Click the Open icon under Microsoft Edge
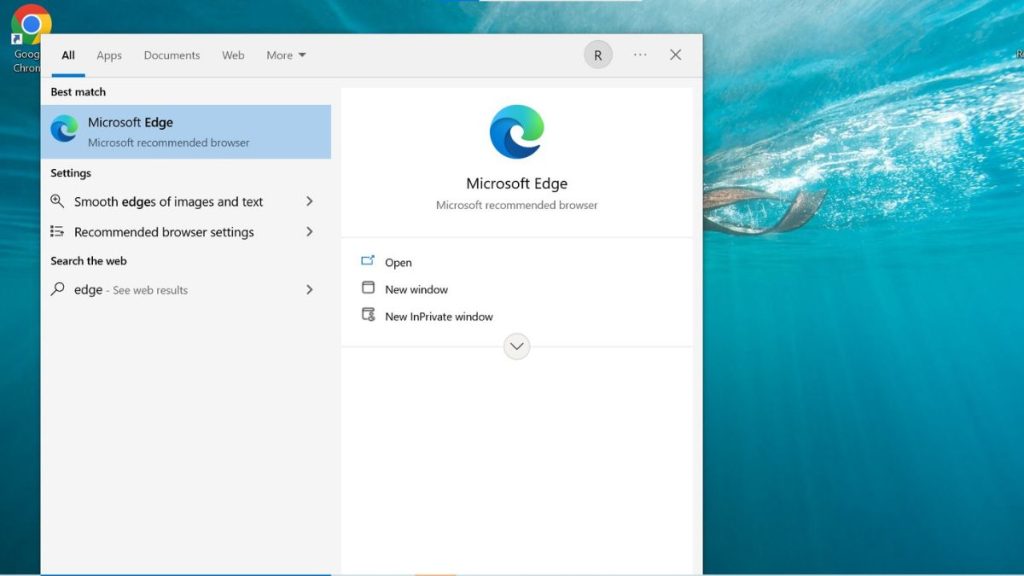The height and width of the screenshot is (576, 1024). (367, 261)
